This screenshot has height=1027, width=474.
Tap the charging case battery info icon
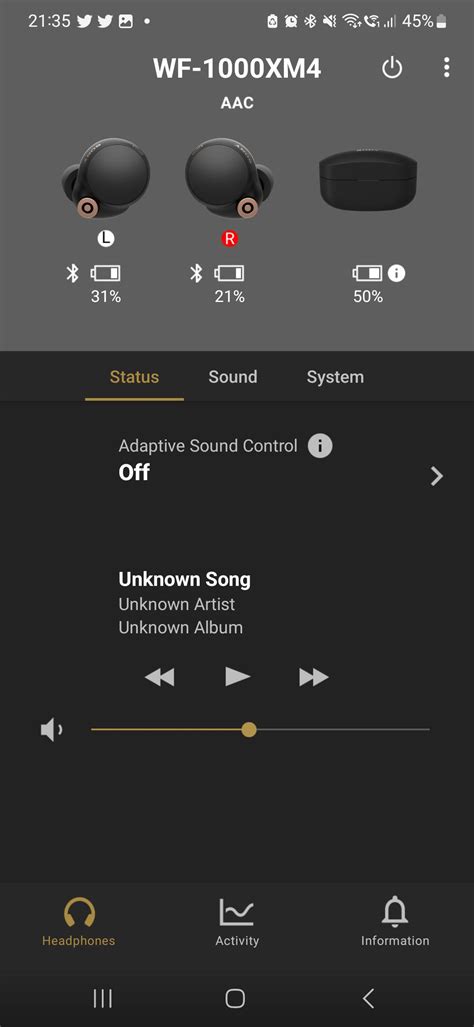point(396,272)
